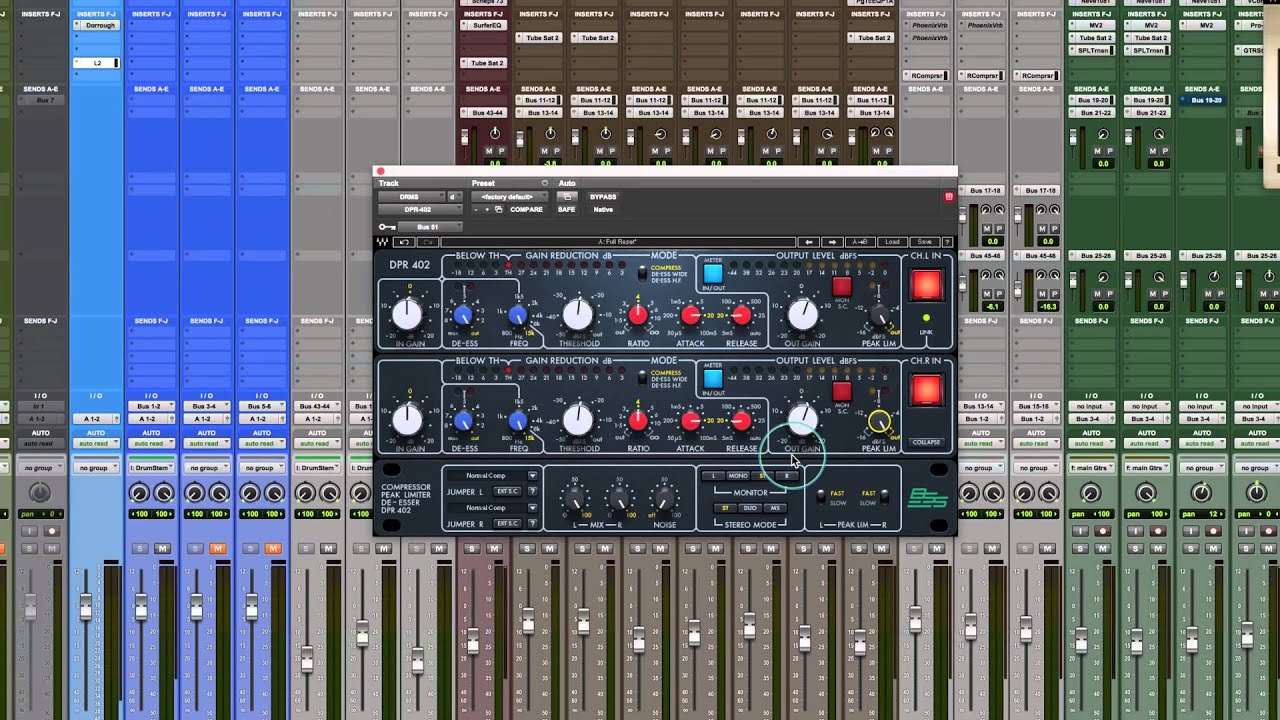1280x720 pixels.
Task: Open the Bus 7 send on mixer
Action: click(42, 100)
